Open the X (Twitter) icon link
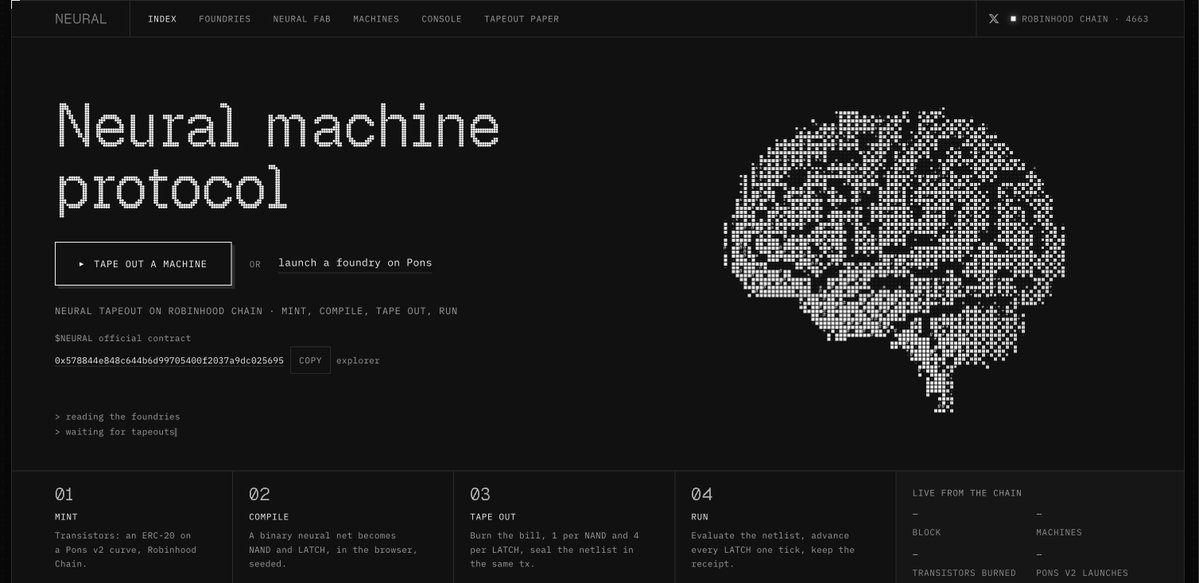 coord(993,19)
